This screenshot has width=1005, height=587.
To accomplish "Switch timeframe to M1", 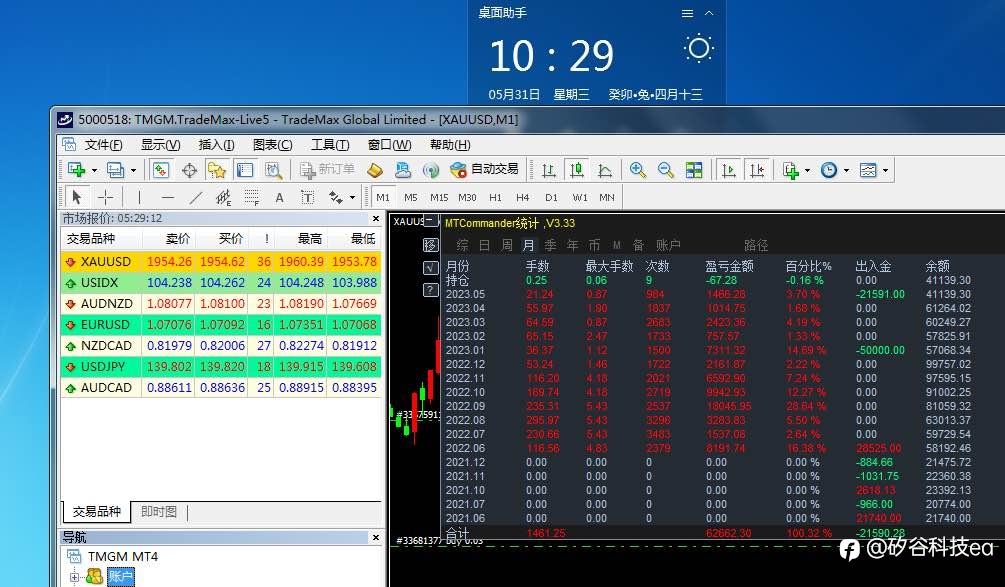I will pyautogui.click(x=383, y=197).
